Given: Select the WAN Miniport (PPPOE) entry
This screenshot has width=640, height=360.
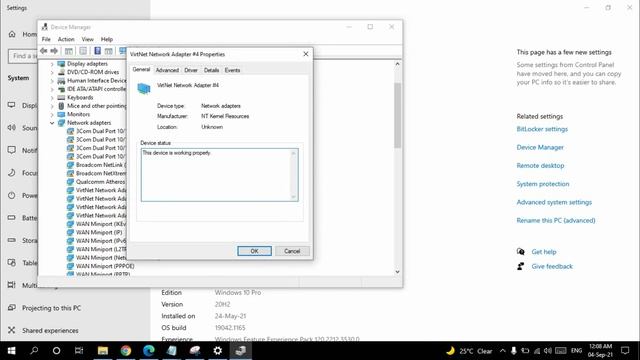Looking at the screenshot, I should pyautogui.click(x=105, y=266).
